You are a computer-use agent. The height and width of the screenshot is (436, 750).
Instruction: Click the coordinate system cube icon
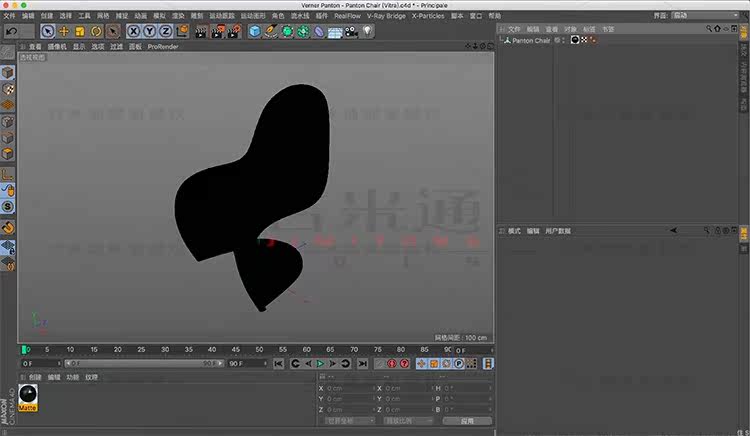pyautogui.click(x=182, y=32)
